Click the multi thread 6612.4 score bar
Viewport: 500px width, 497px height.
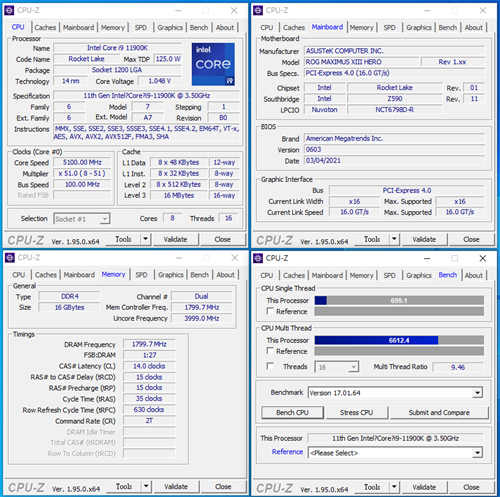coord(399,340)
